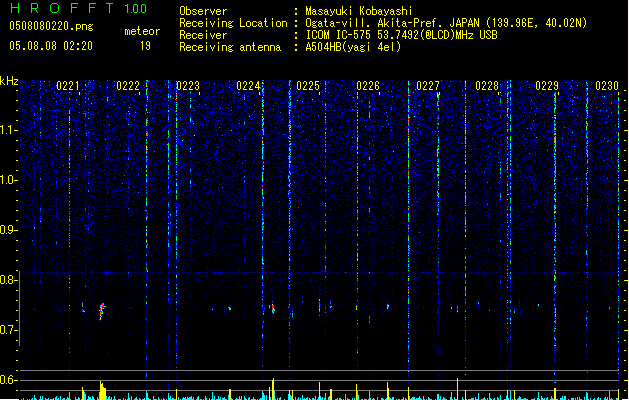
Task: Click the 0229 time marker
Action: pos(547,86)
